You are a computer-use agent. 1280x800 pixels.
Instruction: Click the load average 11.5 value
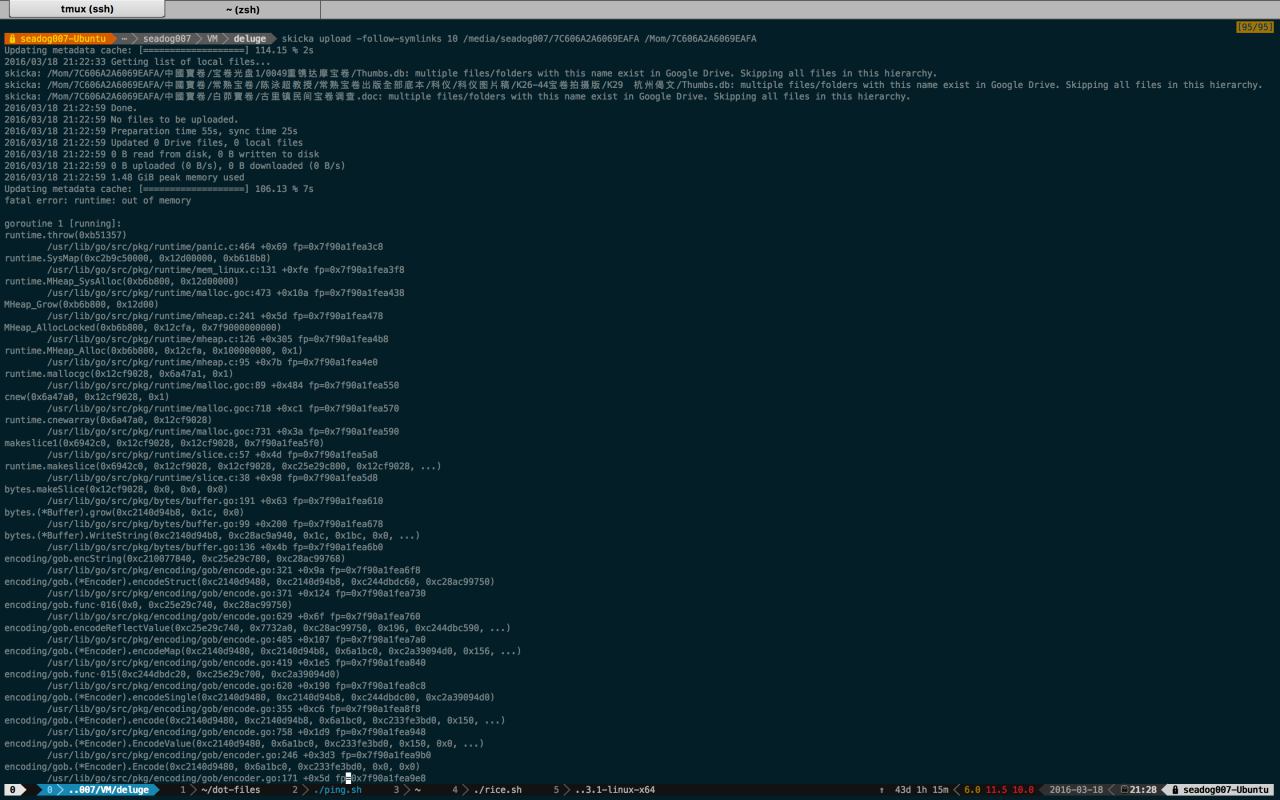[x=996, y=790]
